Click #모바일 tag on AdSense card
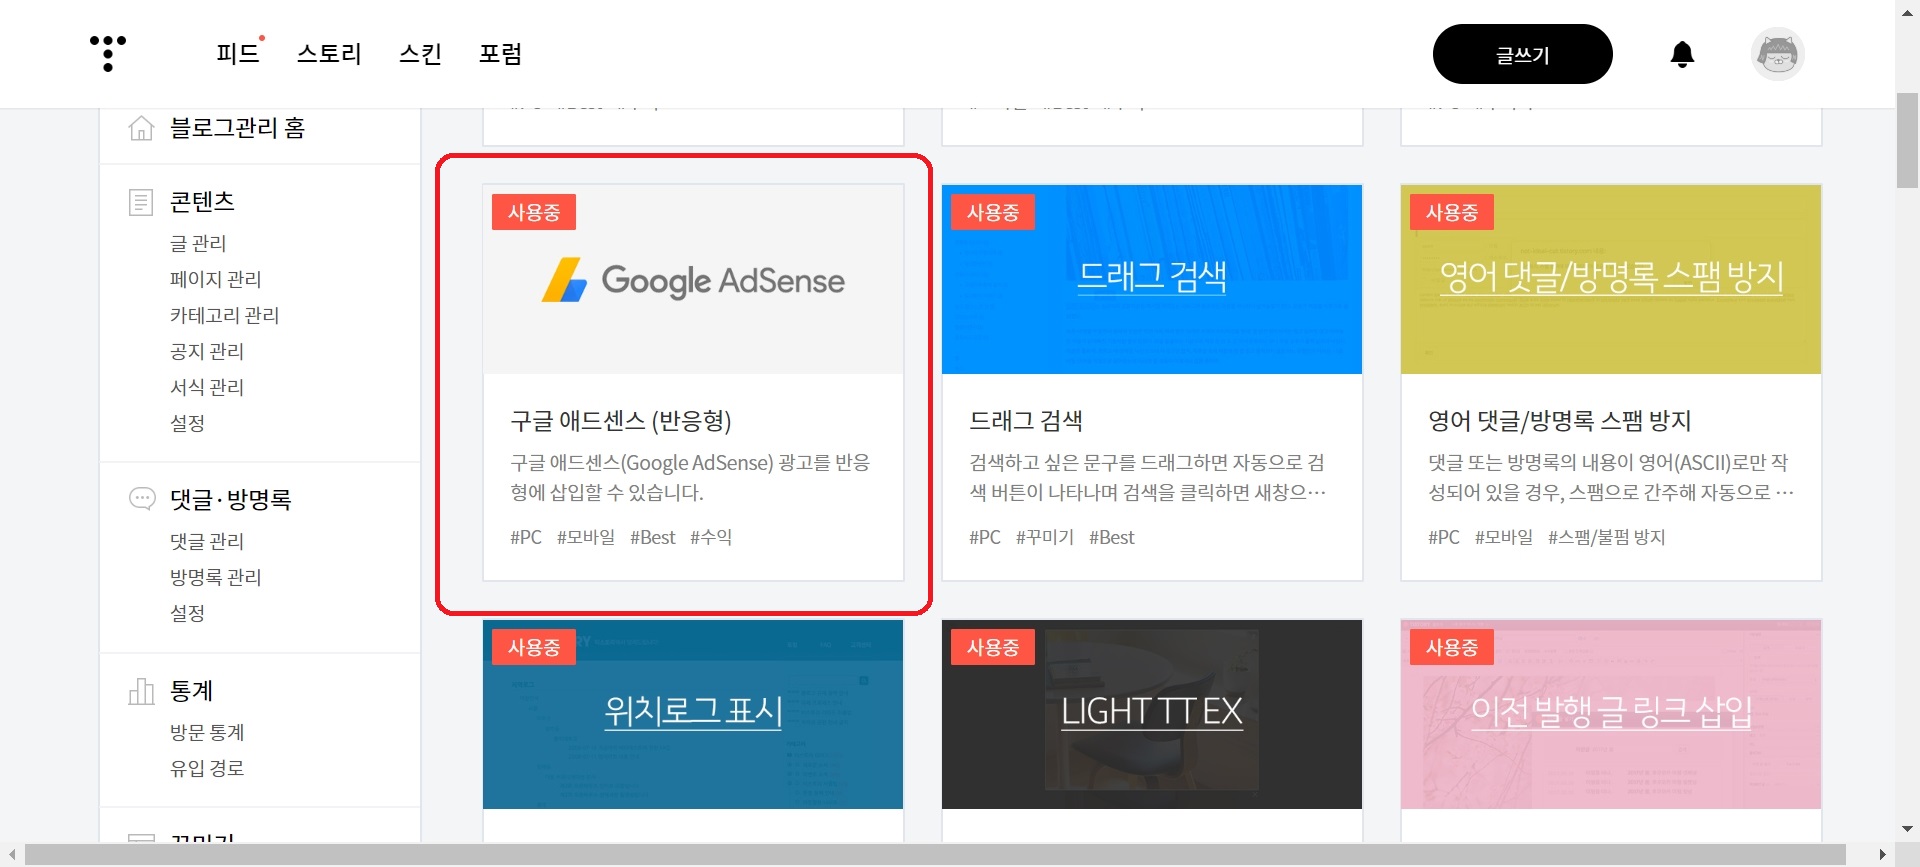Image resolution: width=1920 pixels, height=867 pixels. [586, 537]
